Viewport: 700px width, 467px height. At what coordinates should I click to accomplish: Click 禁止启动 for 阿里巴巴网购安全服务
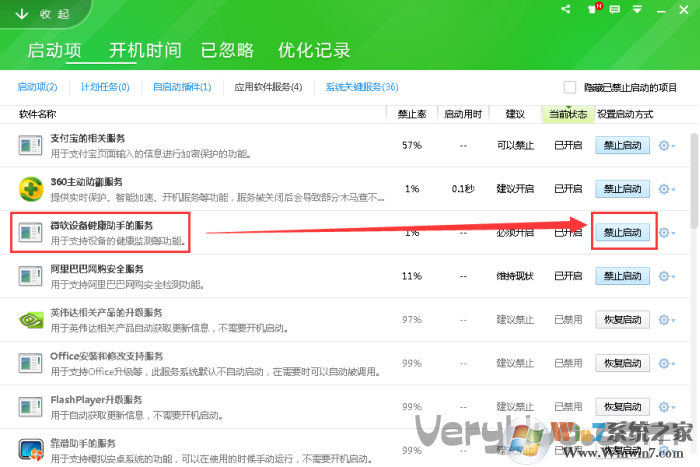[x=622, y=276]
